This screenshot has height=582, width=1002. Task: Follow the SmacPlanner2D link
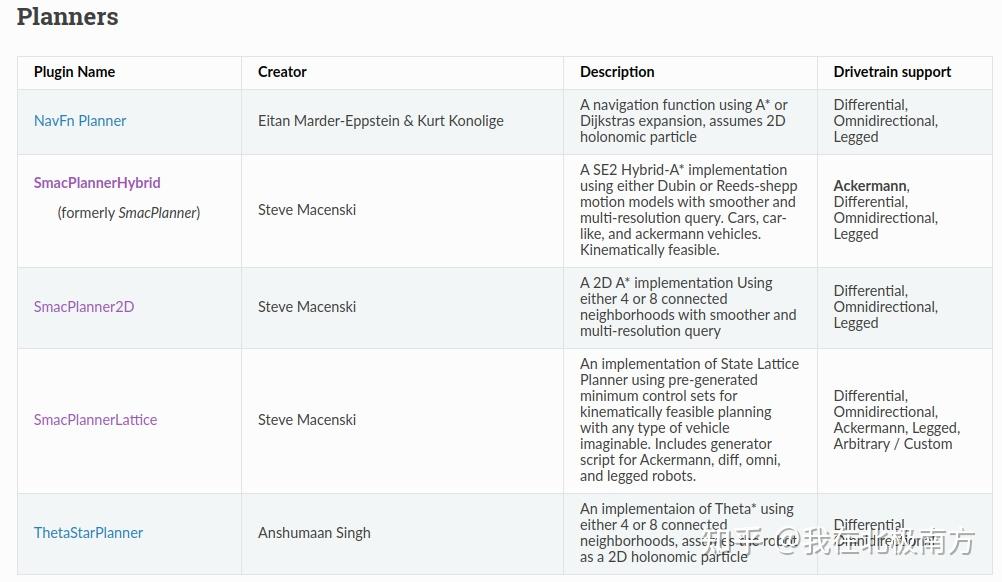tap(84, 307)
